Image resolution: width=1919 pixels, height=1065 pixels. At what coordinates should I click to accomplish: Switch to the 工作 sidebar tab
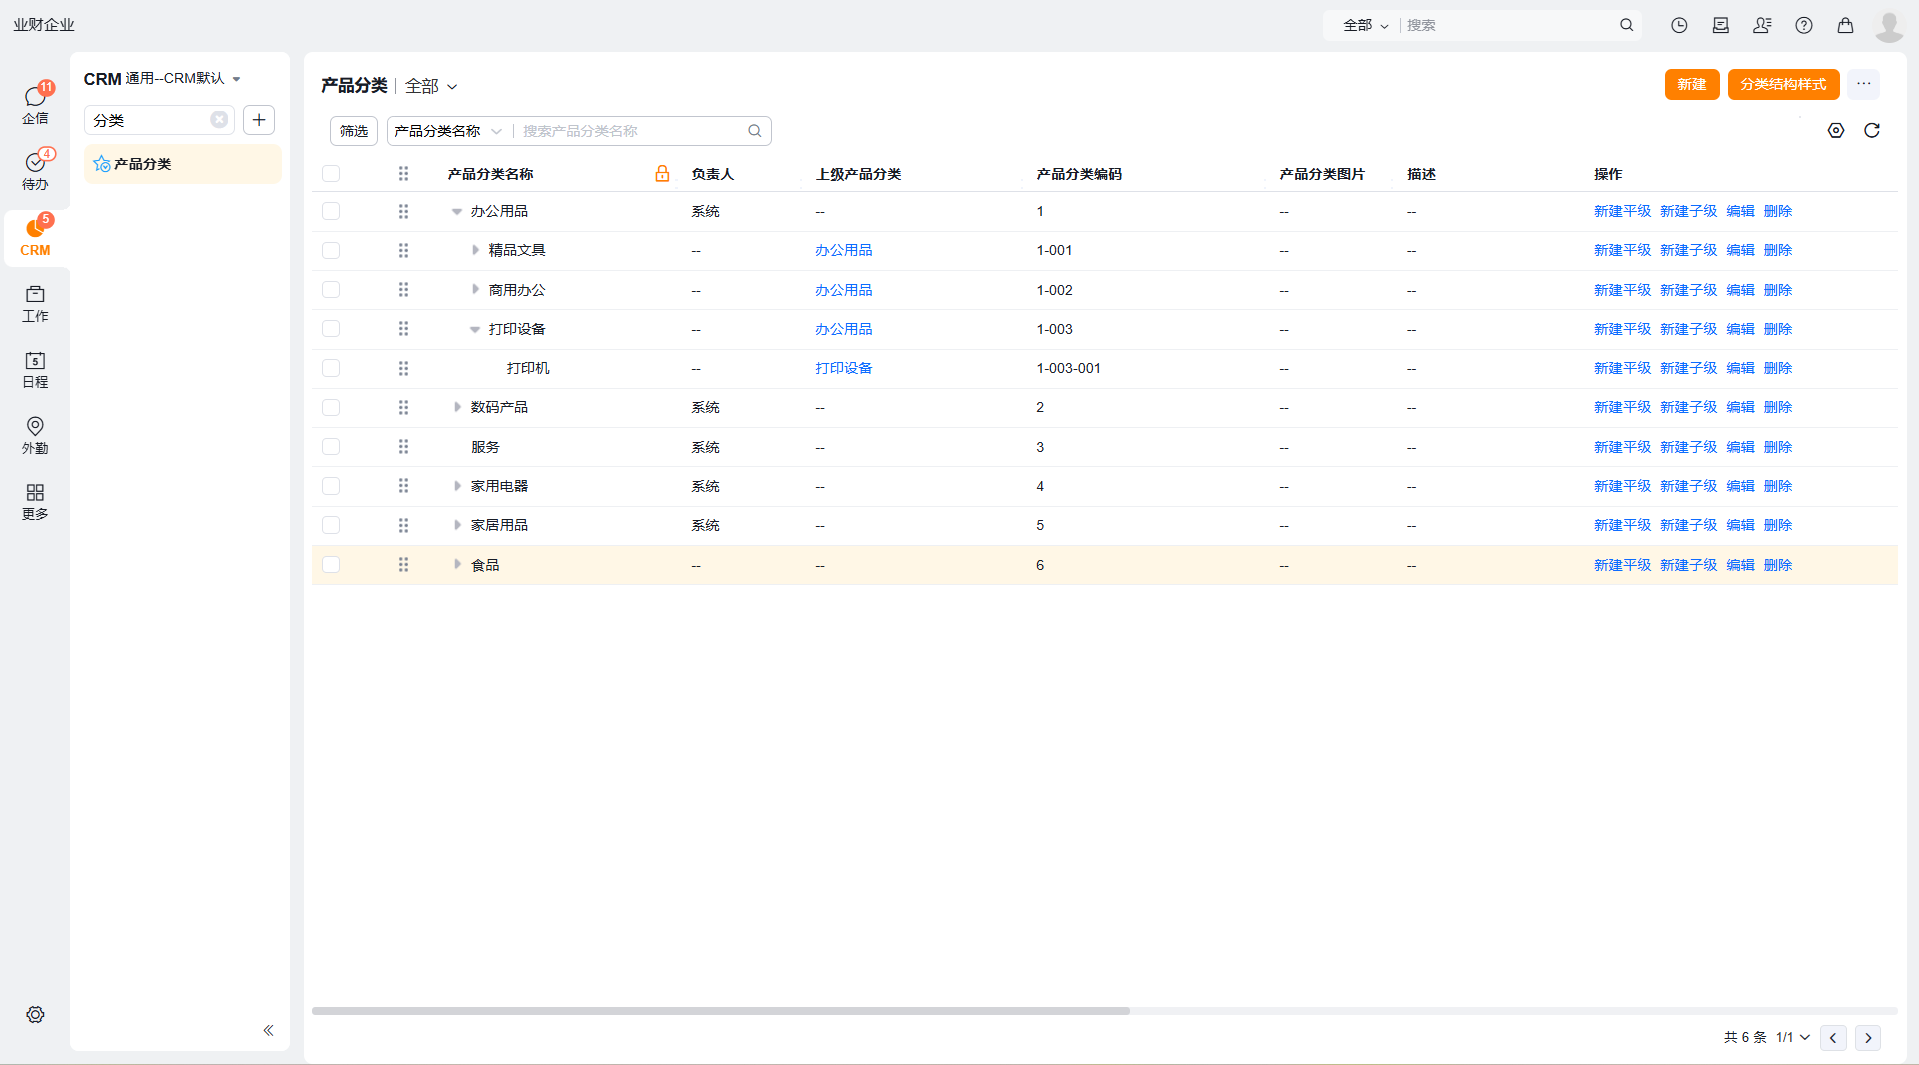coord(35,303)
